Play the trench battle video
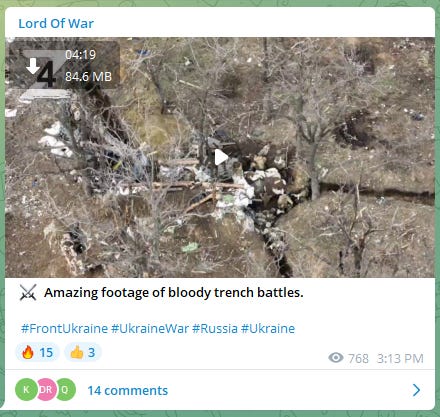This screenshot has width=440, height=417. tap(221, 157)
